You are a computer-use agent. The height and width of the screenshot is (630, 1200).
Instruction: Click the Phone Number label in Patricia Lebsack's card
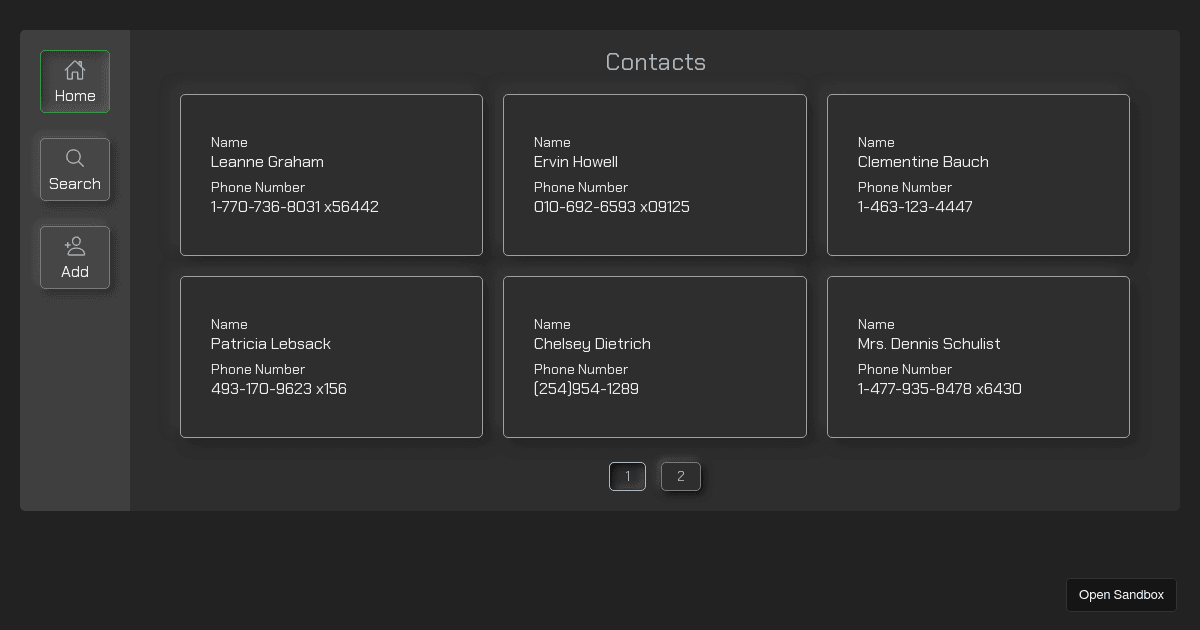258,369
